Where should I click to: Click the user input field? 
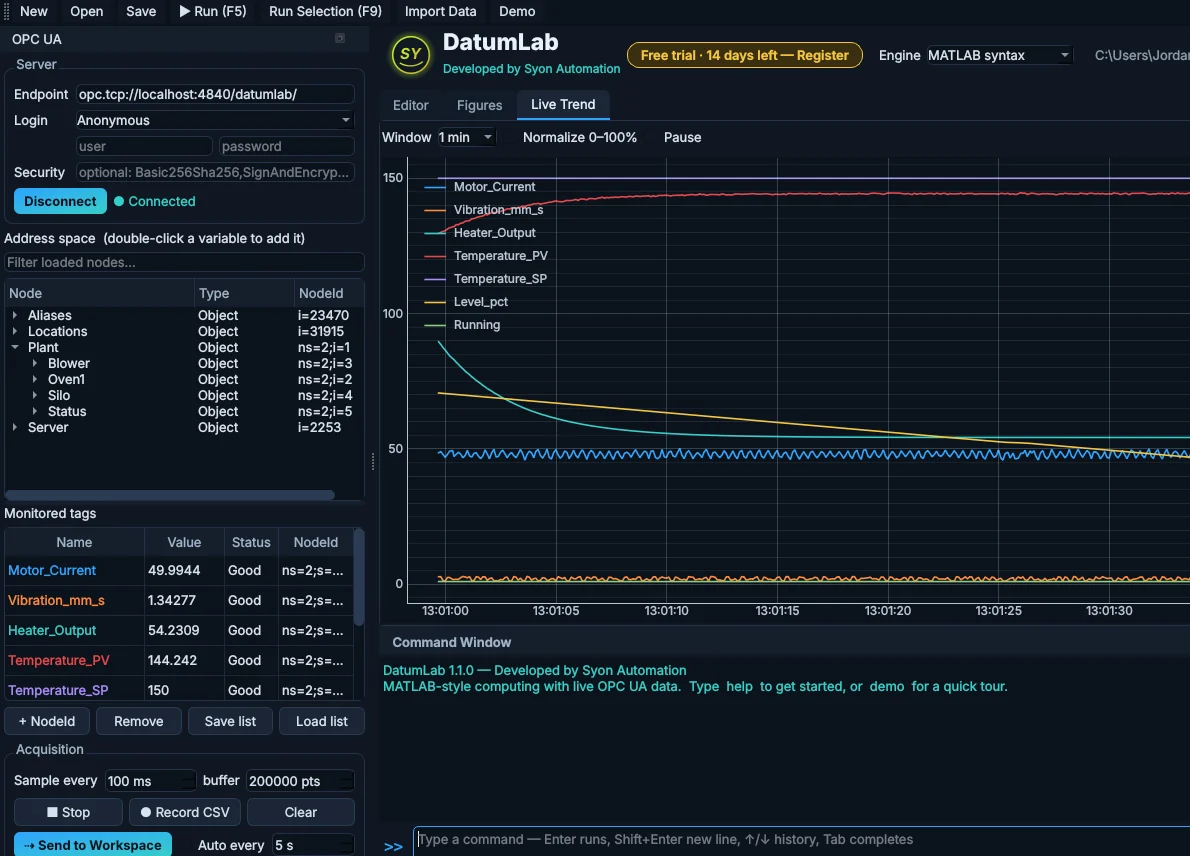143,146
